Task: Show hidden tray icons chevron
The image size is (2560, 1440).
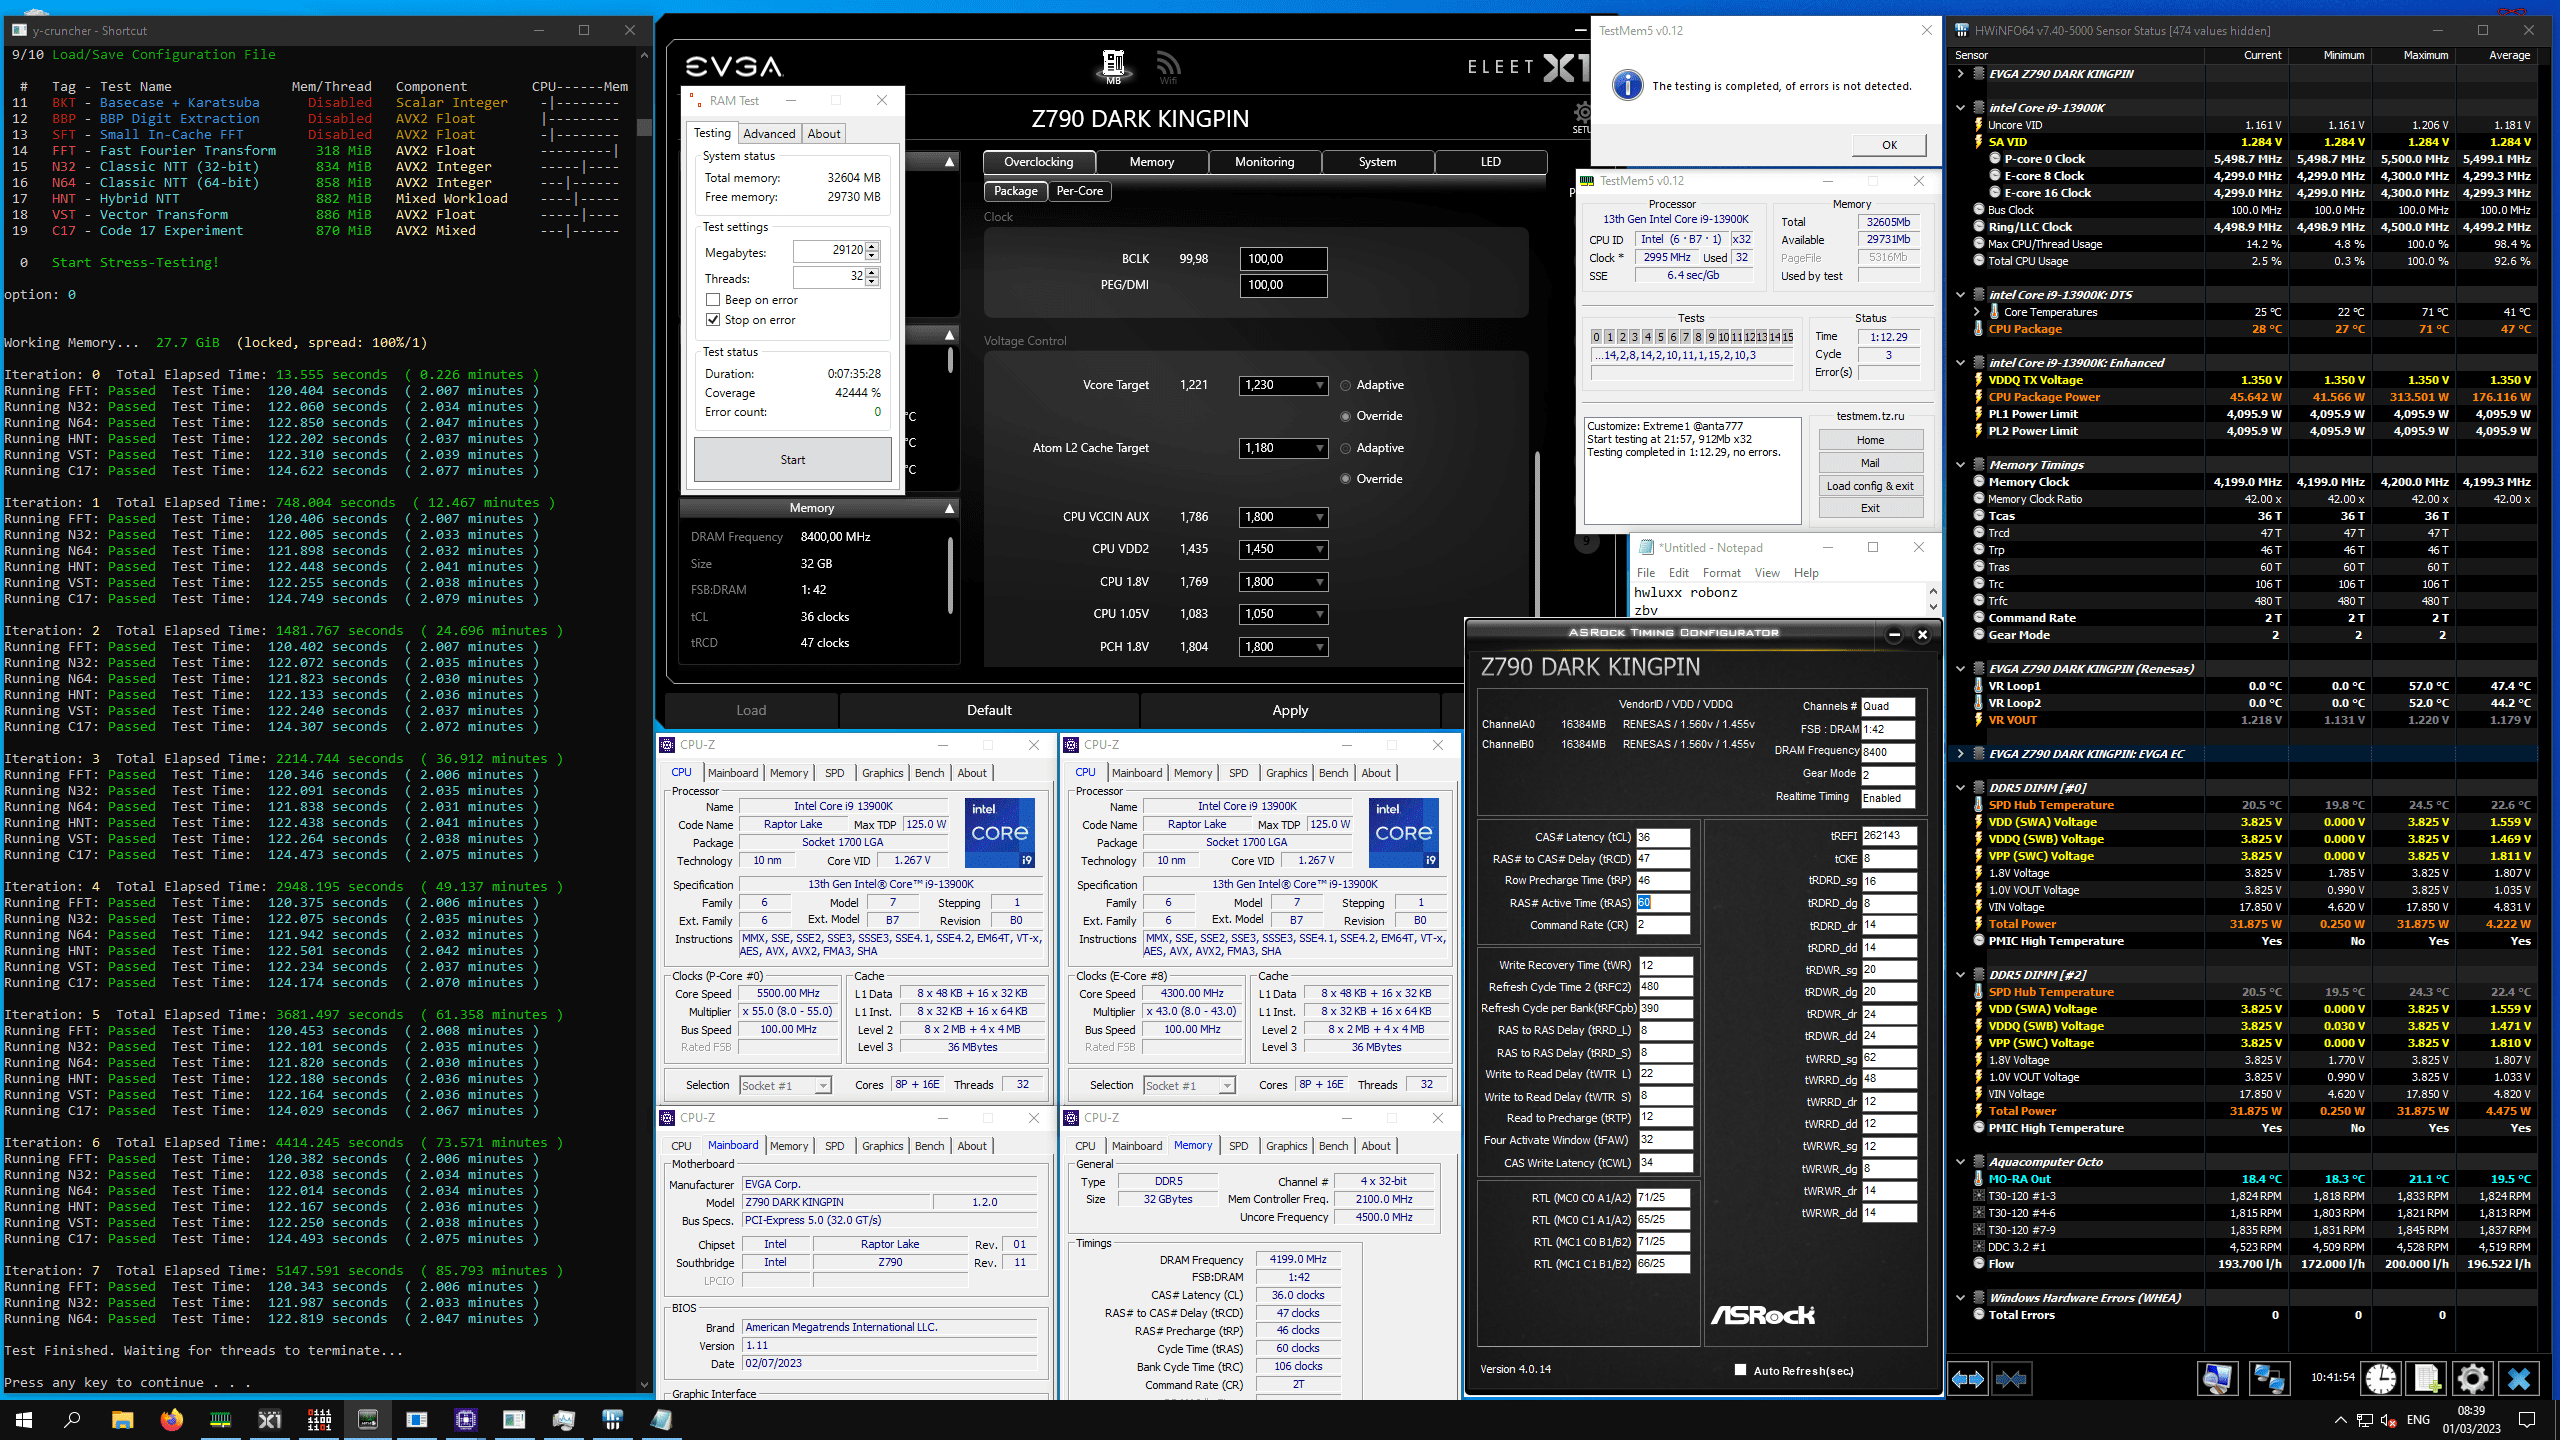Action: 2340,1420
